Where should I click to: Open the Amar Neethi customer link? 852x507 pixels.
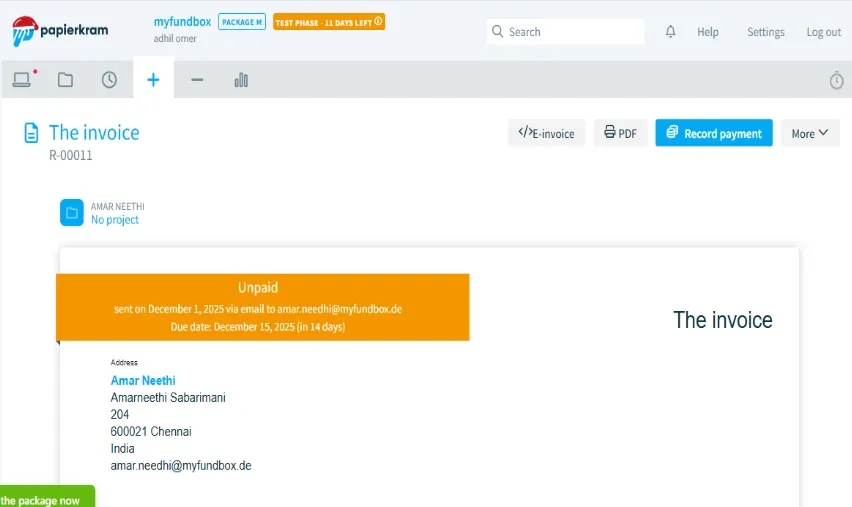coord(143,380)
